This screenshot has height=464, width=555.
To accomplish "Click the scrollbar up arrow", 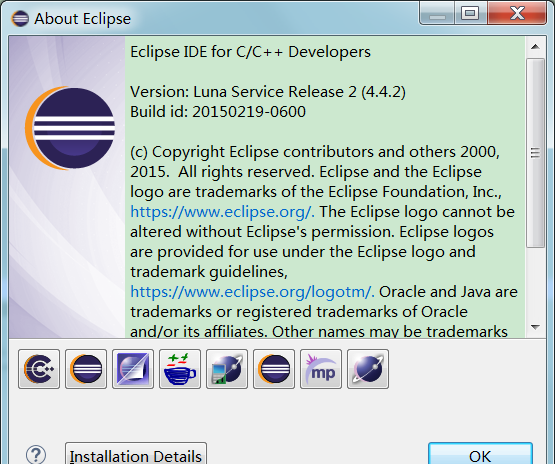I will [x=535, y=47].
